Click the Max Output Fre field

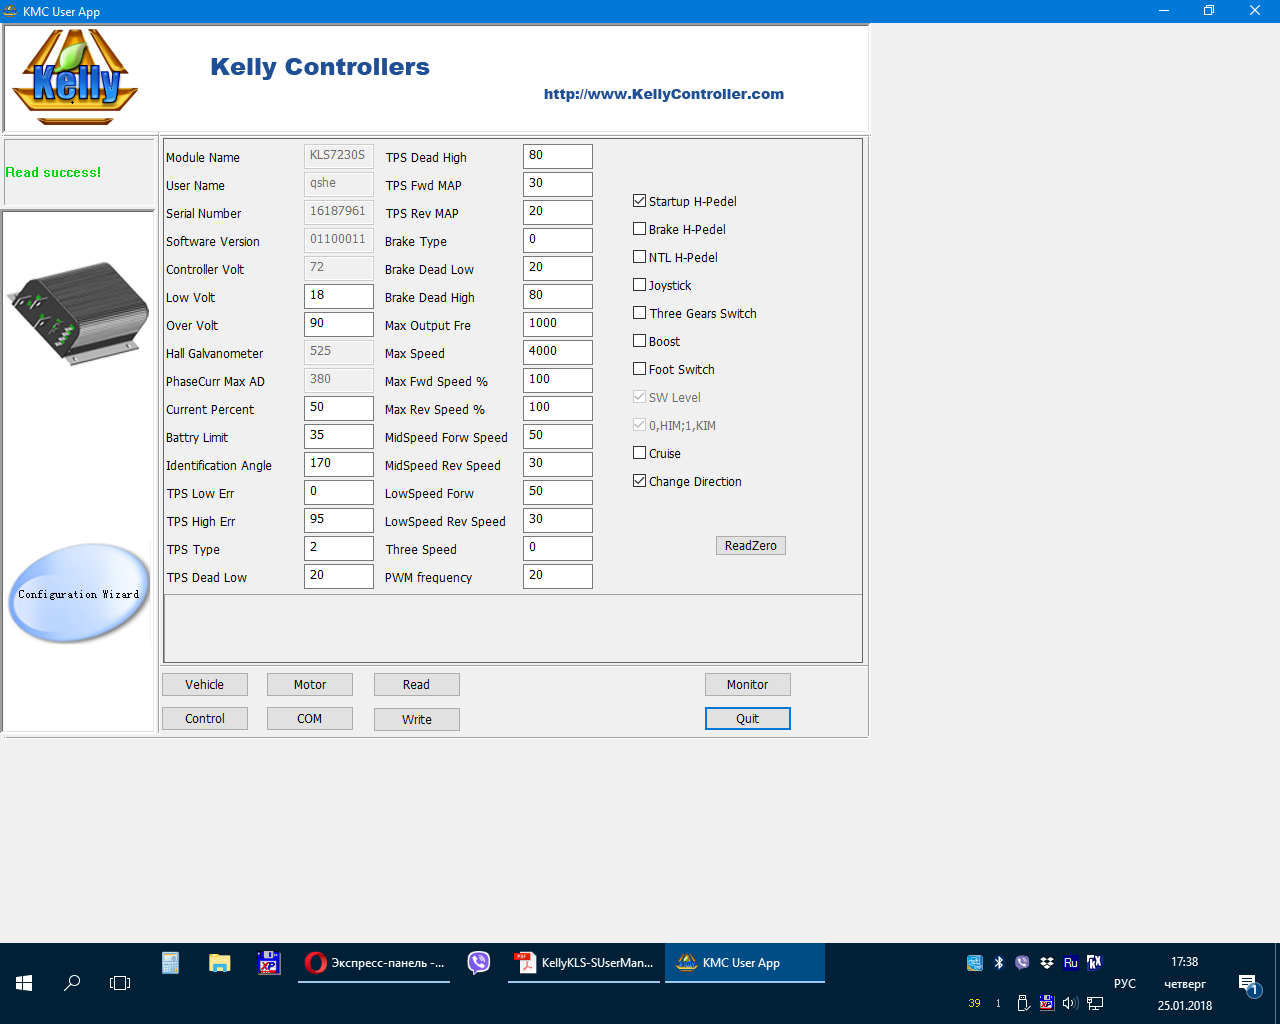click(x=558, y=324)
